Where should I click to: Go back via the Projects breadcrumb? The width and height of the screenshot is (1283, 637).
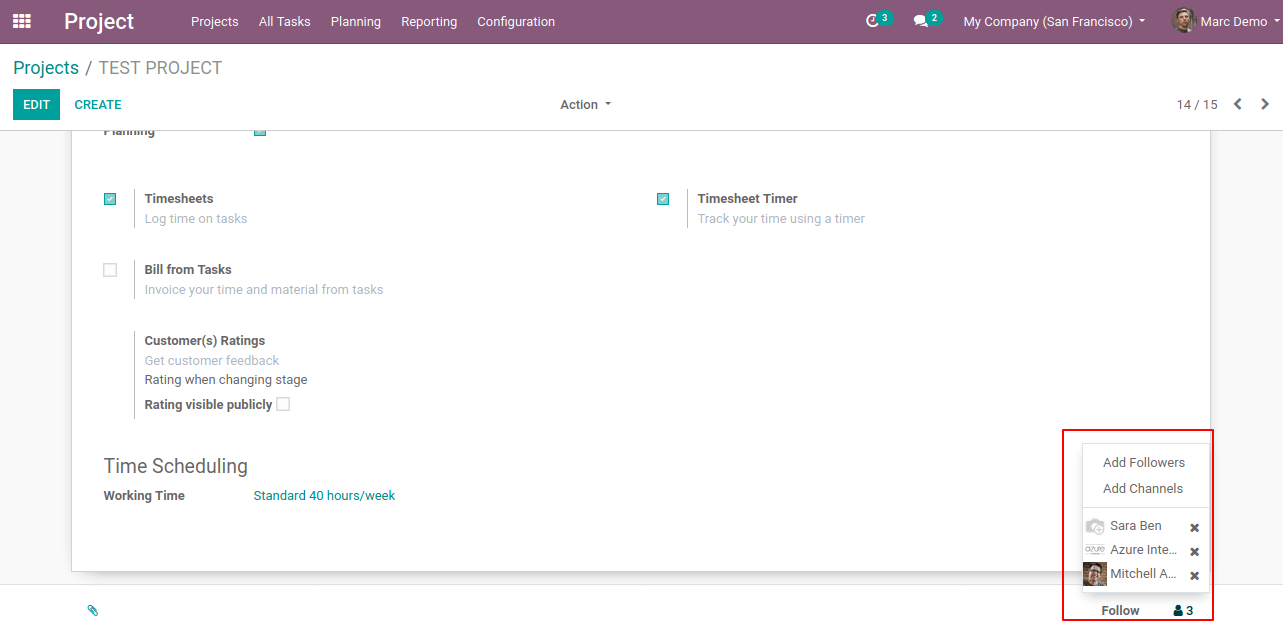click(x=46, y=68)
